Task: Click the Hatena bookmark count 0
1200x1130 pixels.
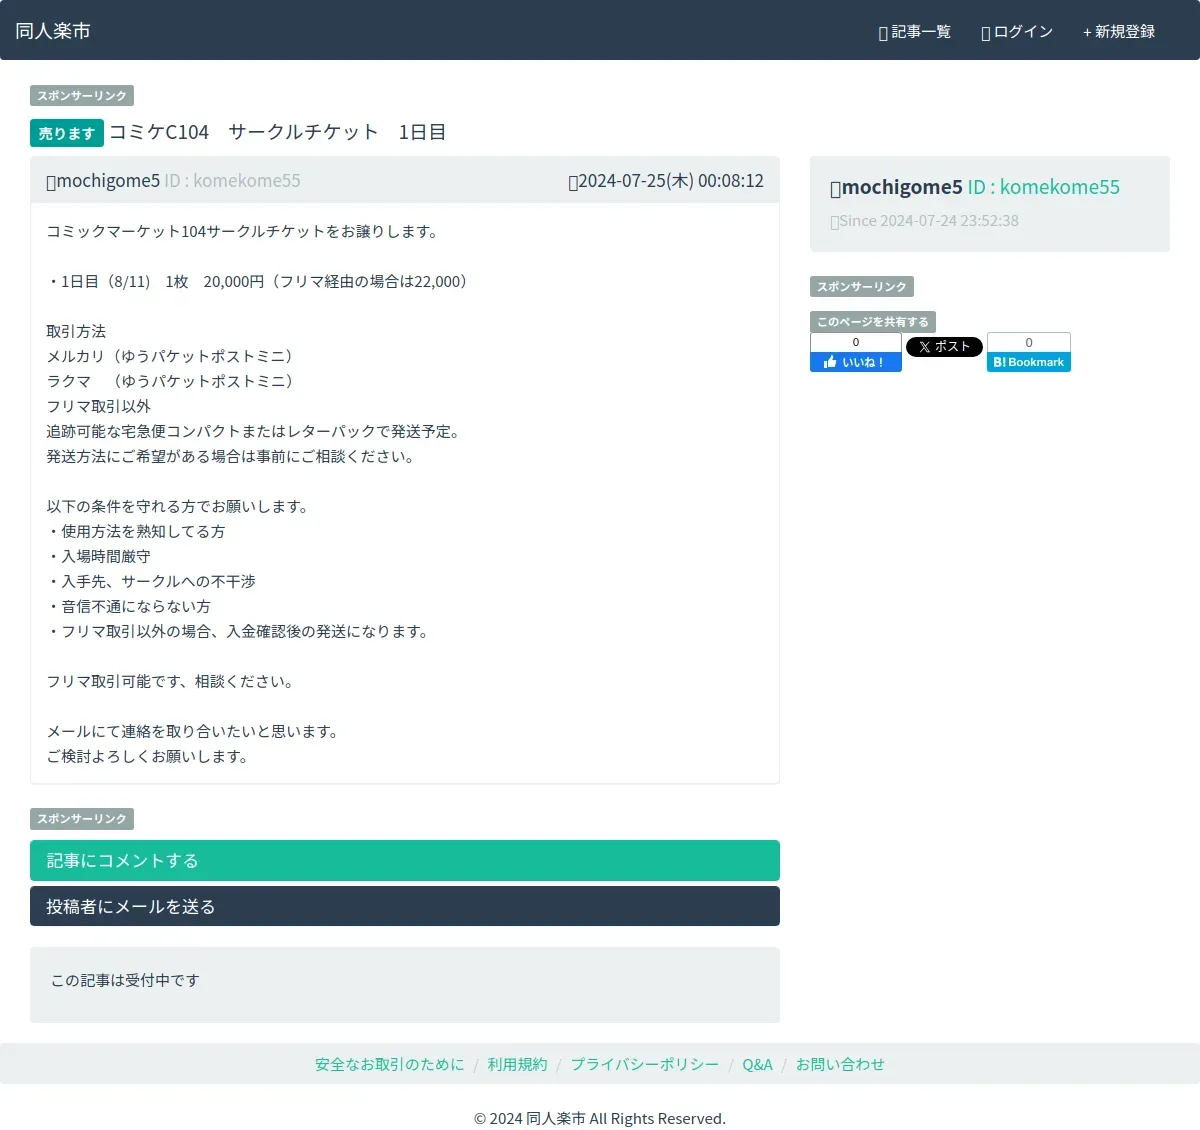Action: 1029,342
